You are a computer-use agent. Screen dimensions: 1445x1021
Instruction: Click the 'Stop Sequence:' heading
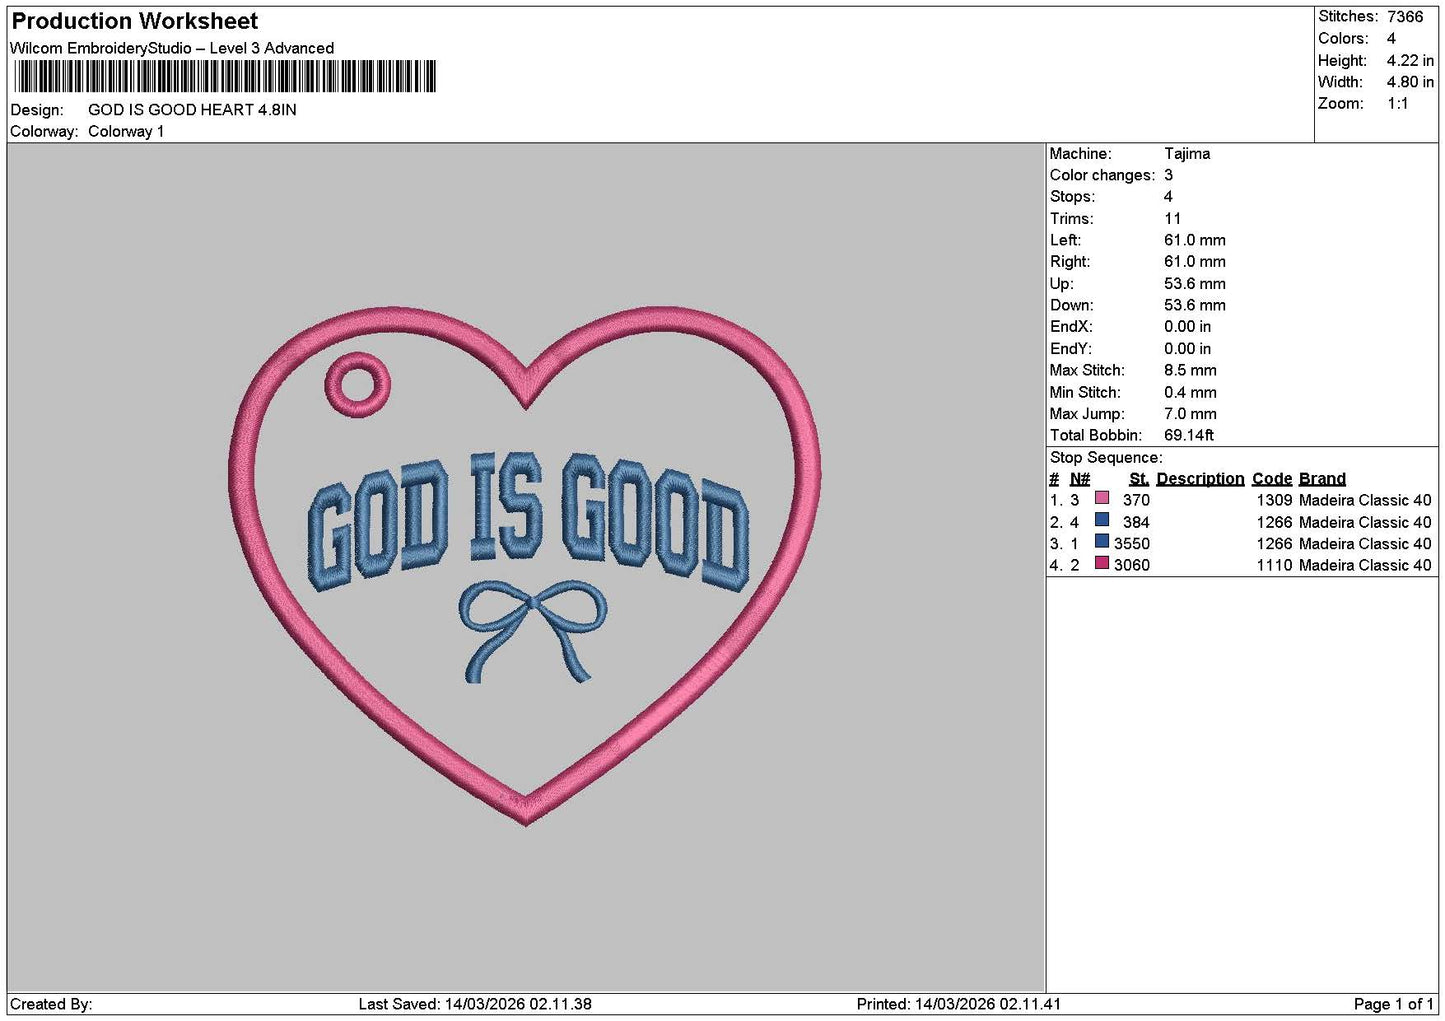coord(1106,458)
